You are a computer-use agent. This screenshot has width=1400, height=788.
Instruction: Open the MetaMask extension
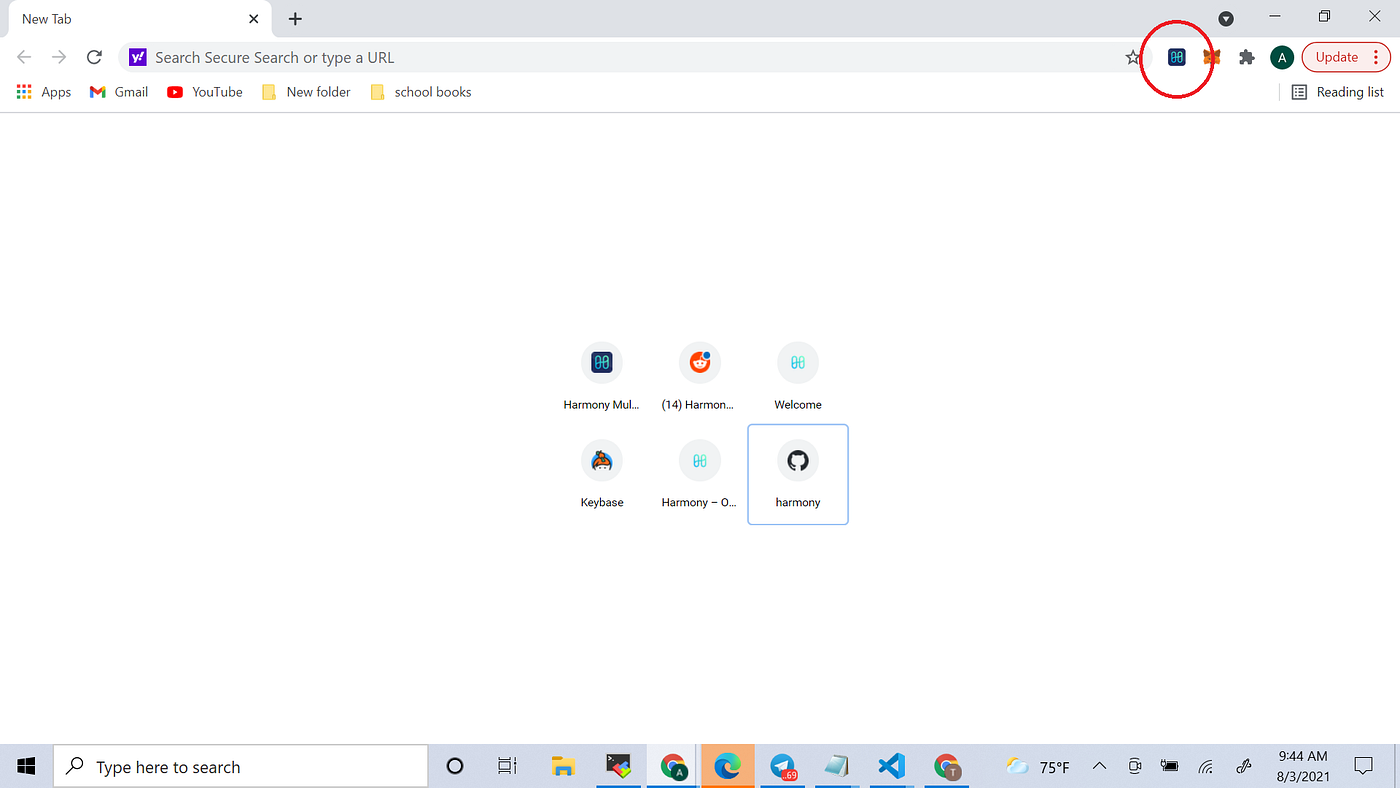click(1211, 57)
